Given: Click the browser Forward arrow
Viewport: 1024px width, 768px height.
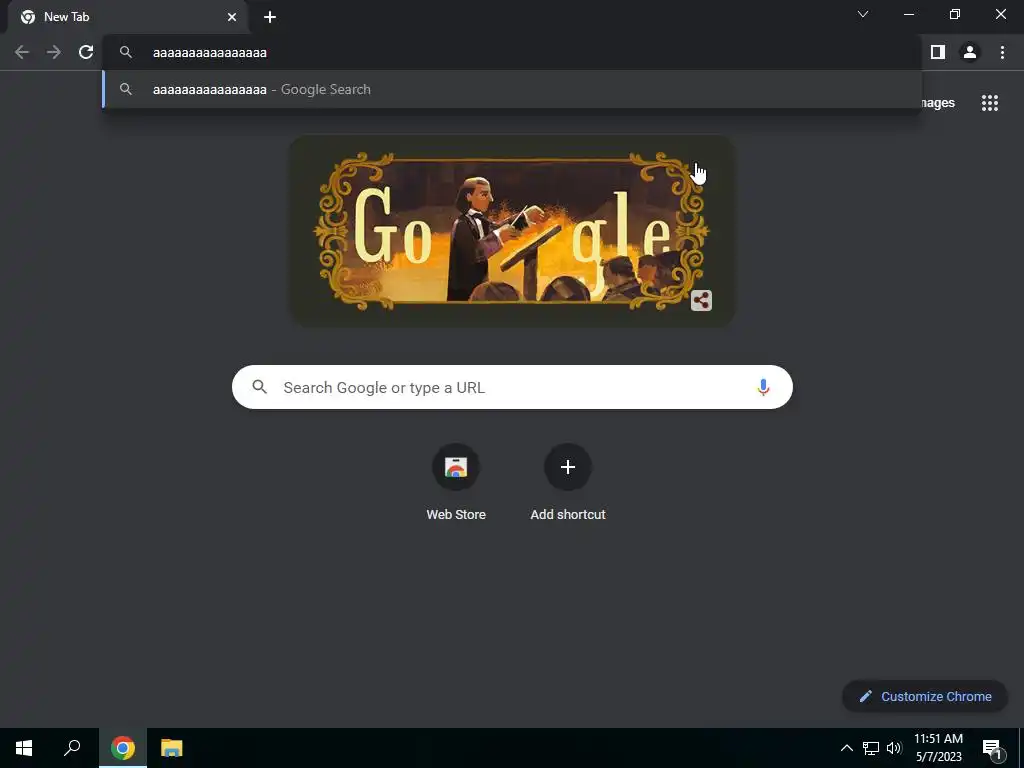Looking at the screenshot, I should pyautogui.click(x=54, y=52).
